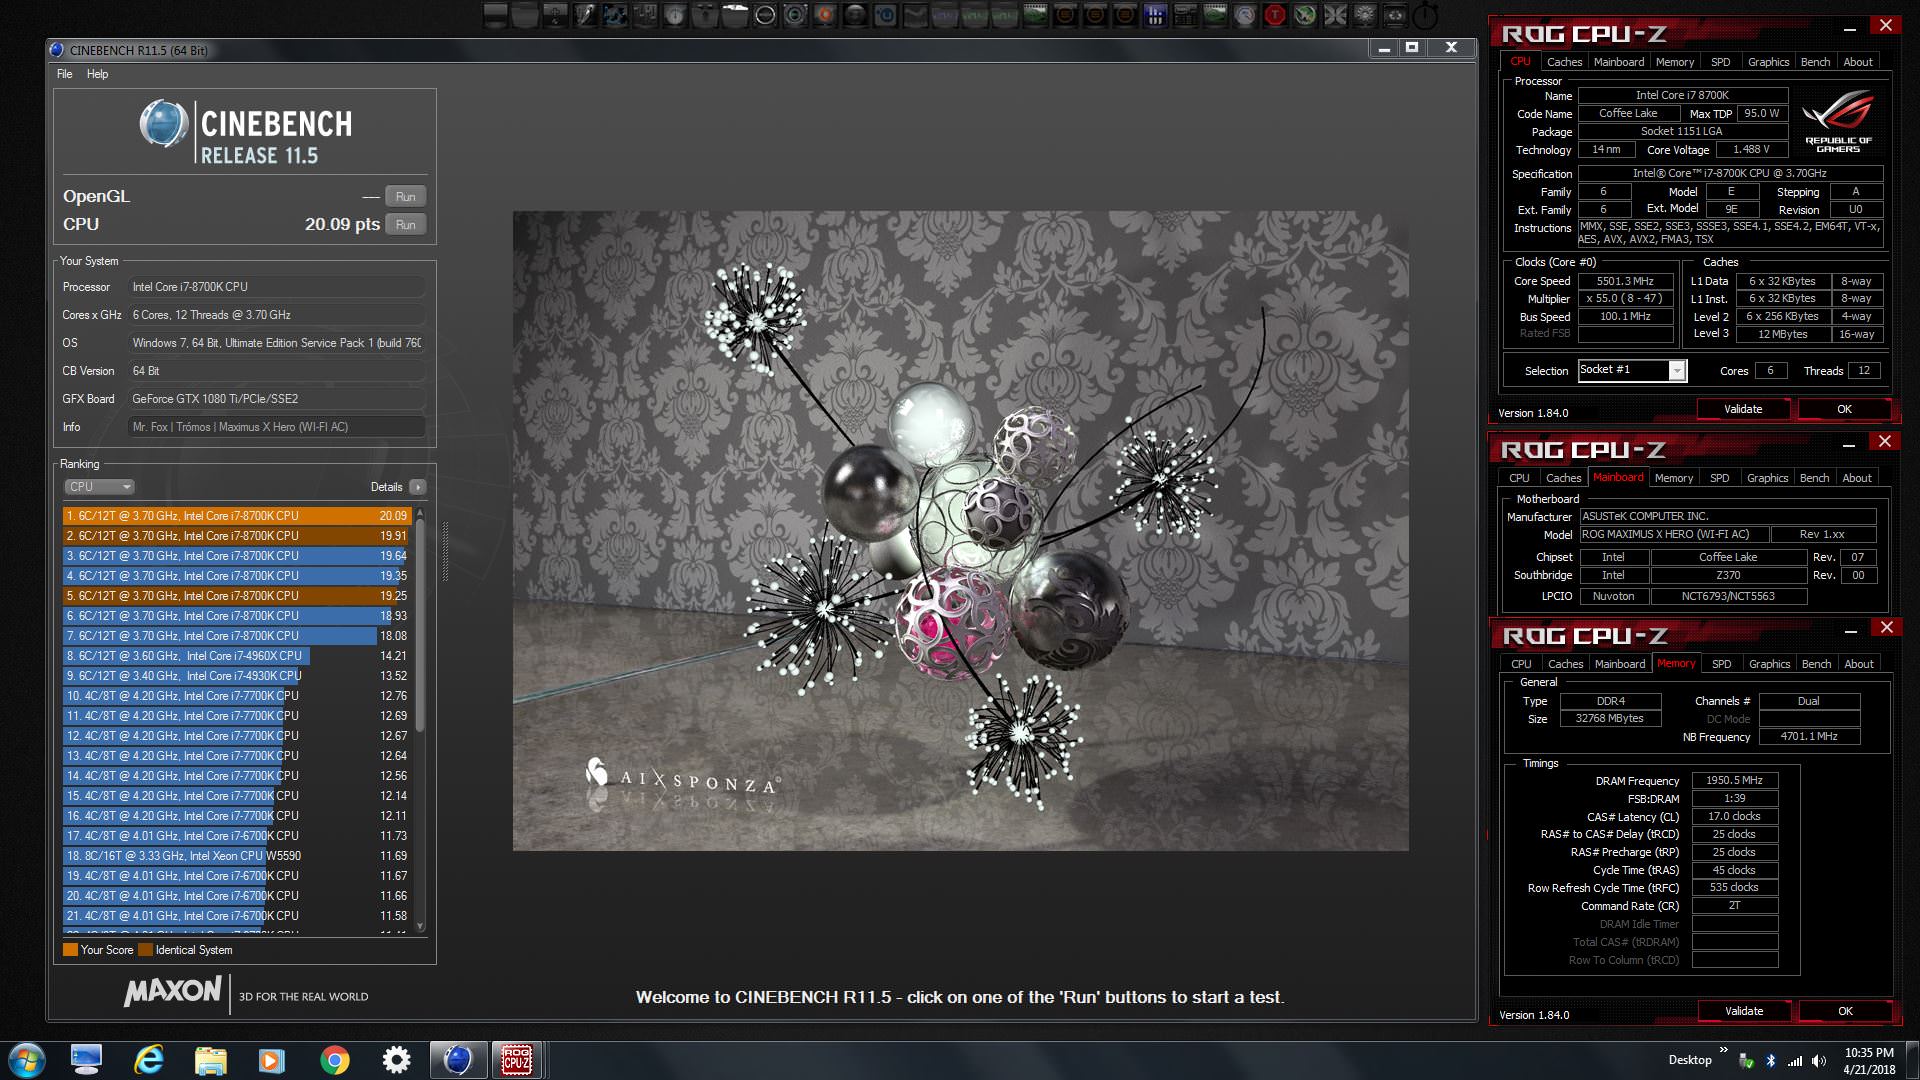This screenshot has width=1920, height=1080.
Task: Switch to Caches tab in top CPU-Z window
Action: [x=1564, y=62]
